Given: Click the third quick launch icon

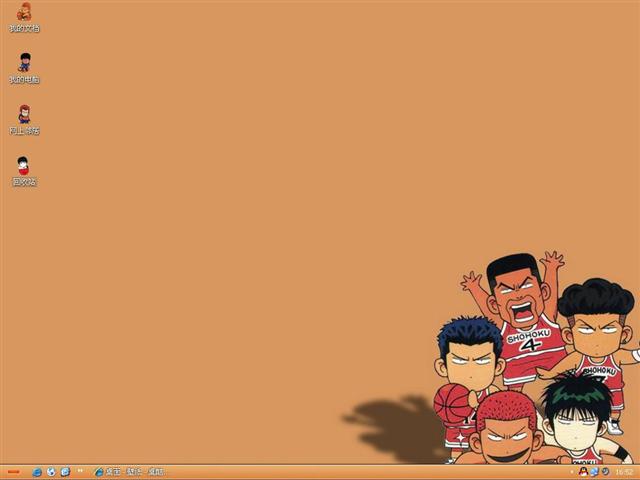Looking at the screenshot, I should coord(65,472).
